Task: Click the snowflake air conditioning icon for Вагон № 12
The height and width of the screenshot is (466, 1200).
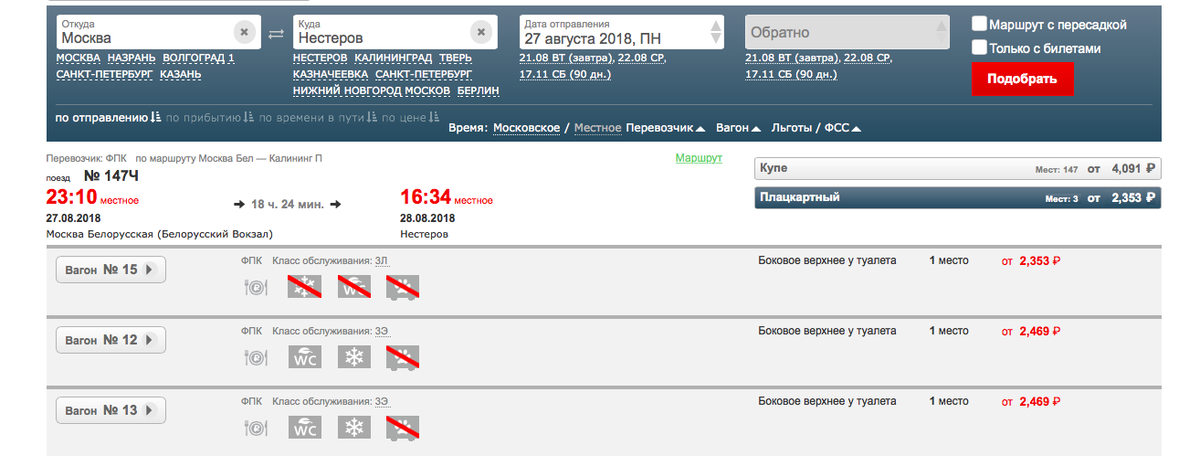Action: 352,357
